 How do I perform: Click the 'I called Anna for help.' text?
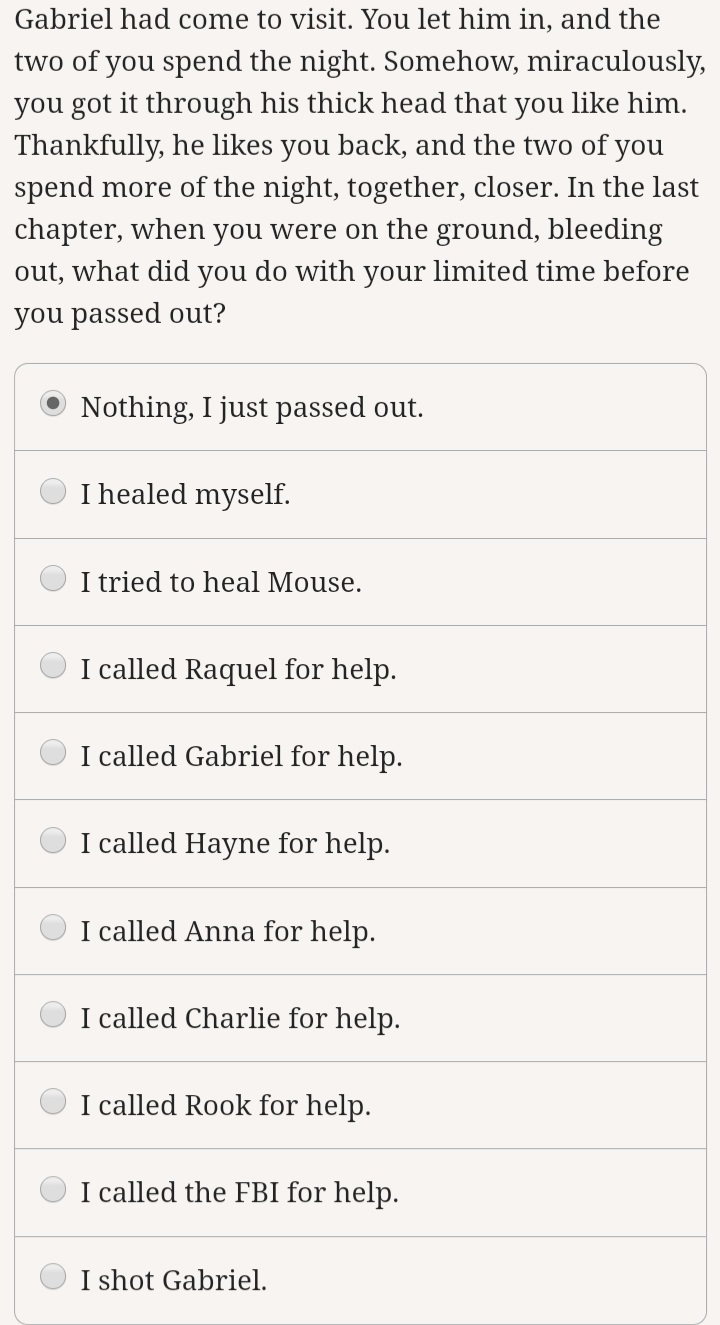[x=228, y=931]
